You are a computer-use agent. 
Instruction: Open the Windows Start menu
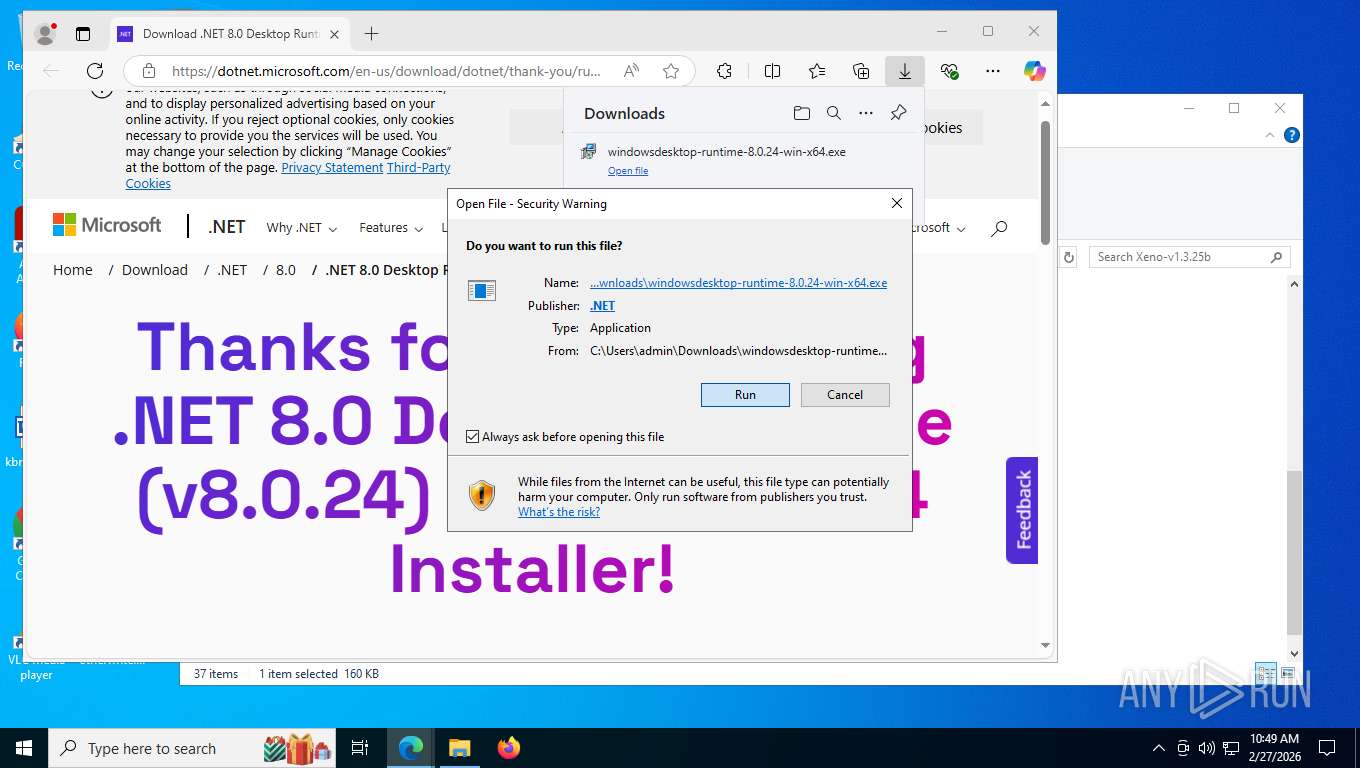pyautogui.click(x=24, y=748)
